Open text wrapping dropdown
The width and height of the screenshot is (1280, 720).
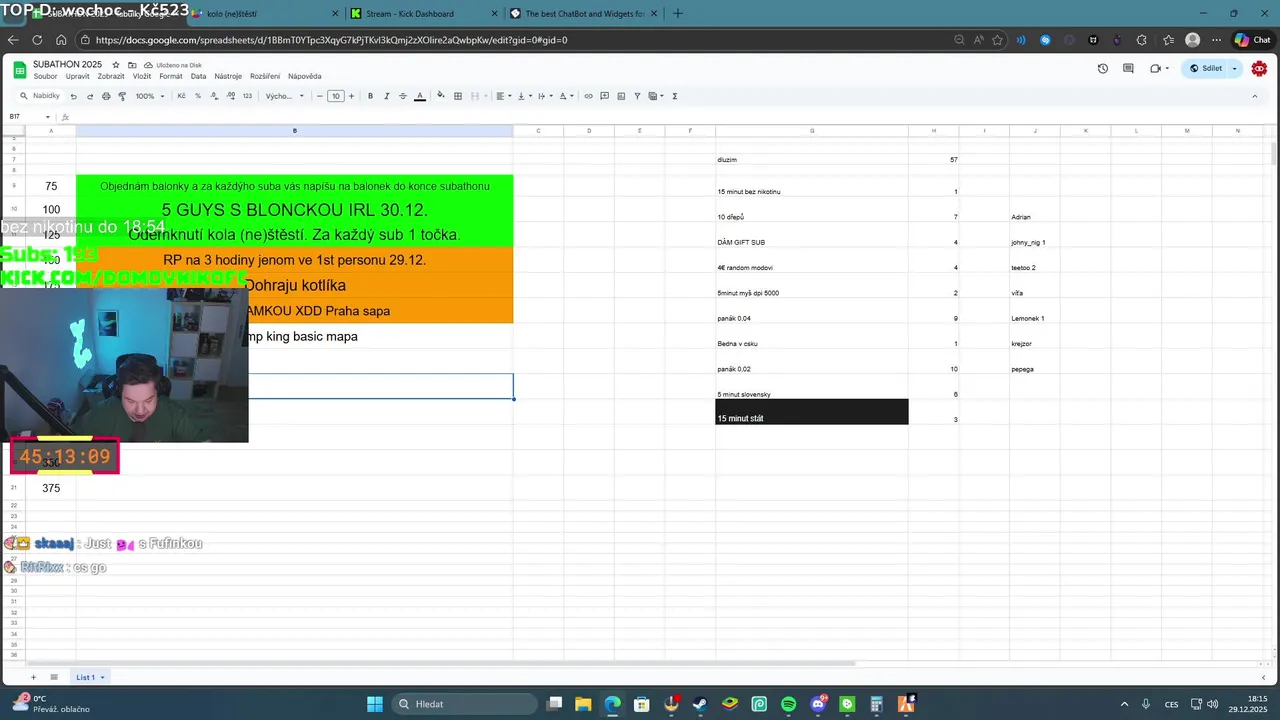point(543,96)
